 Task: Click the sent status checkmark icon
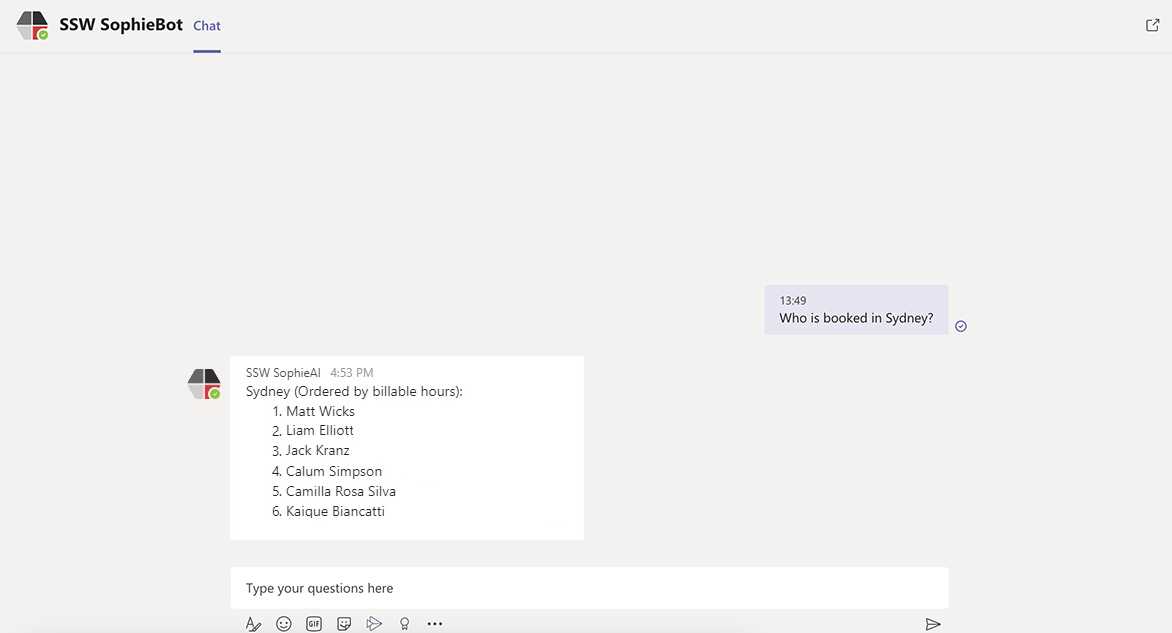(x=961, y=326)
